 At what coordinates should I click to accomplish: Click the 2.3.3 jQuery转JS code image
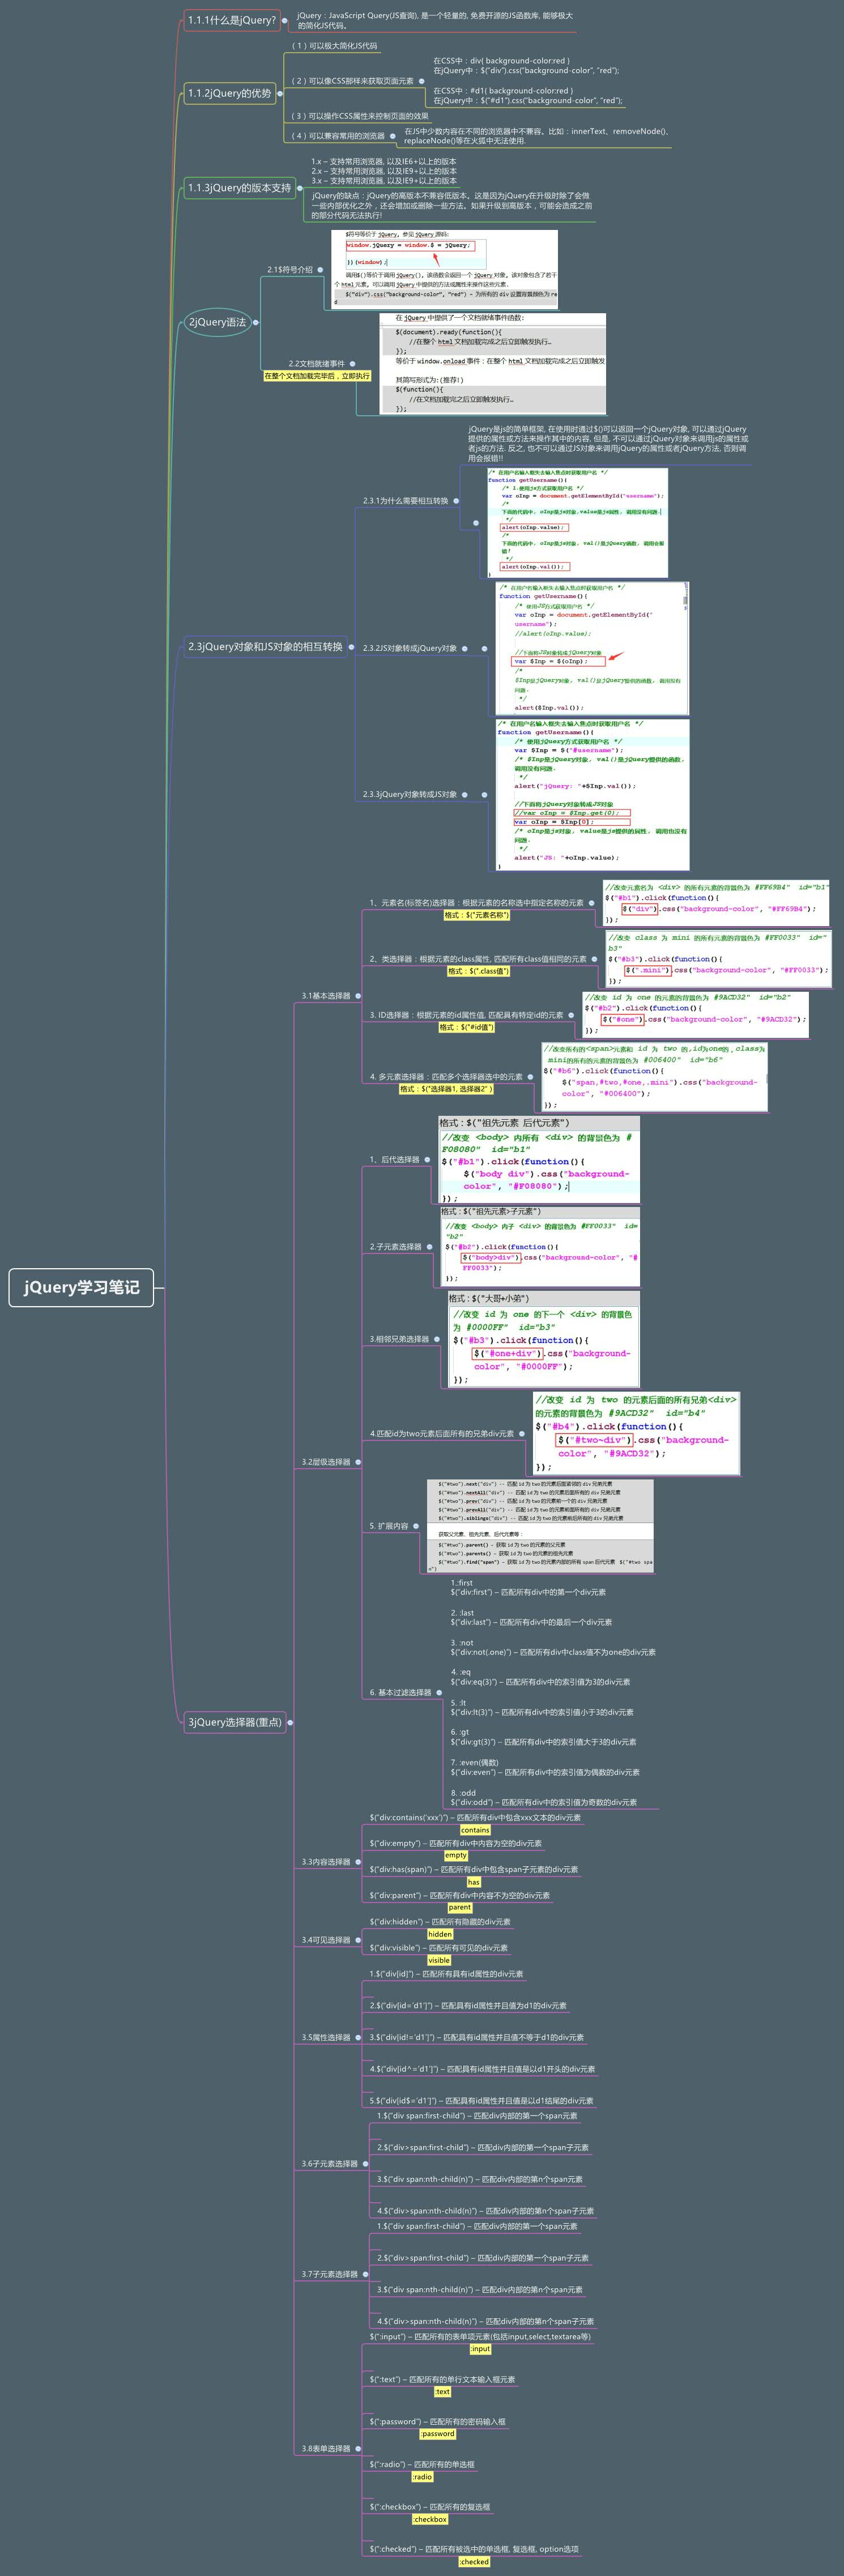[x=593, y=794]
